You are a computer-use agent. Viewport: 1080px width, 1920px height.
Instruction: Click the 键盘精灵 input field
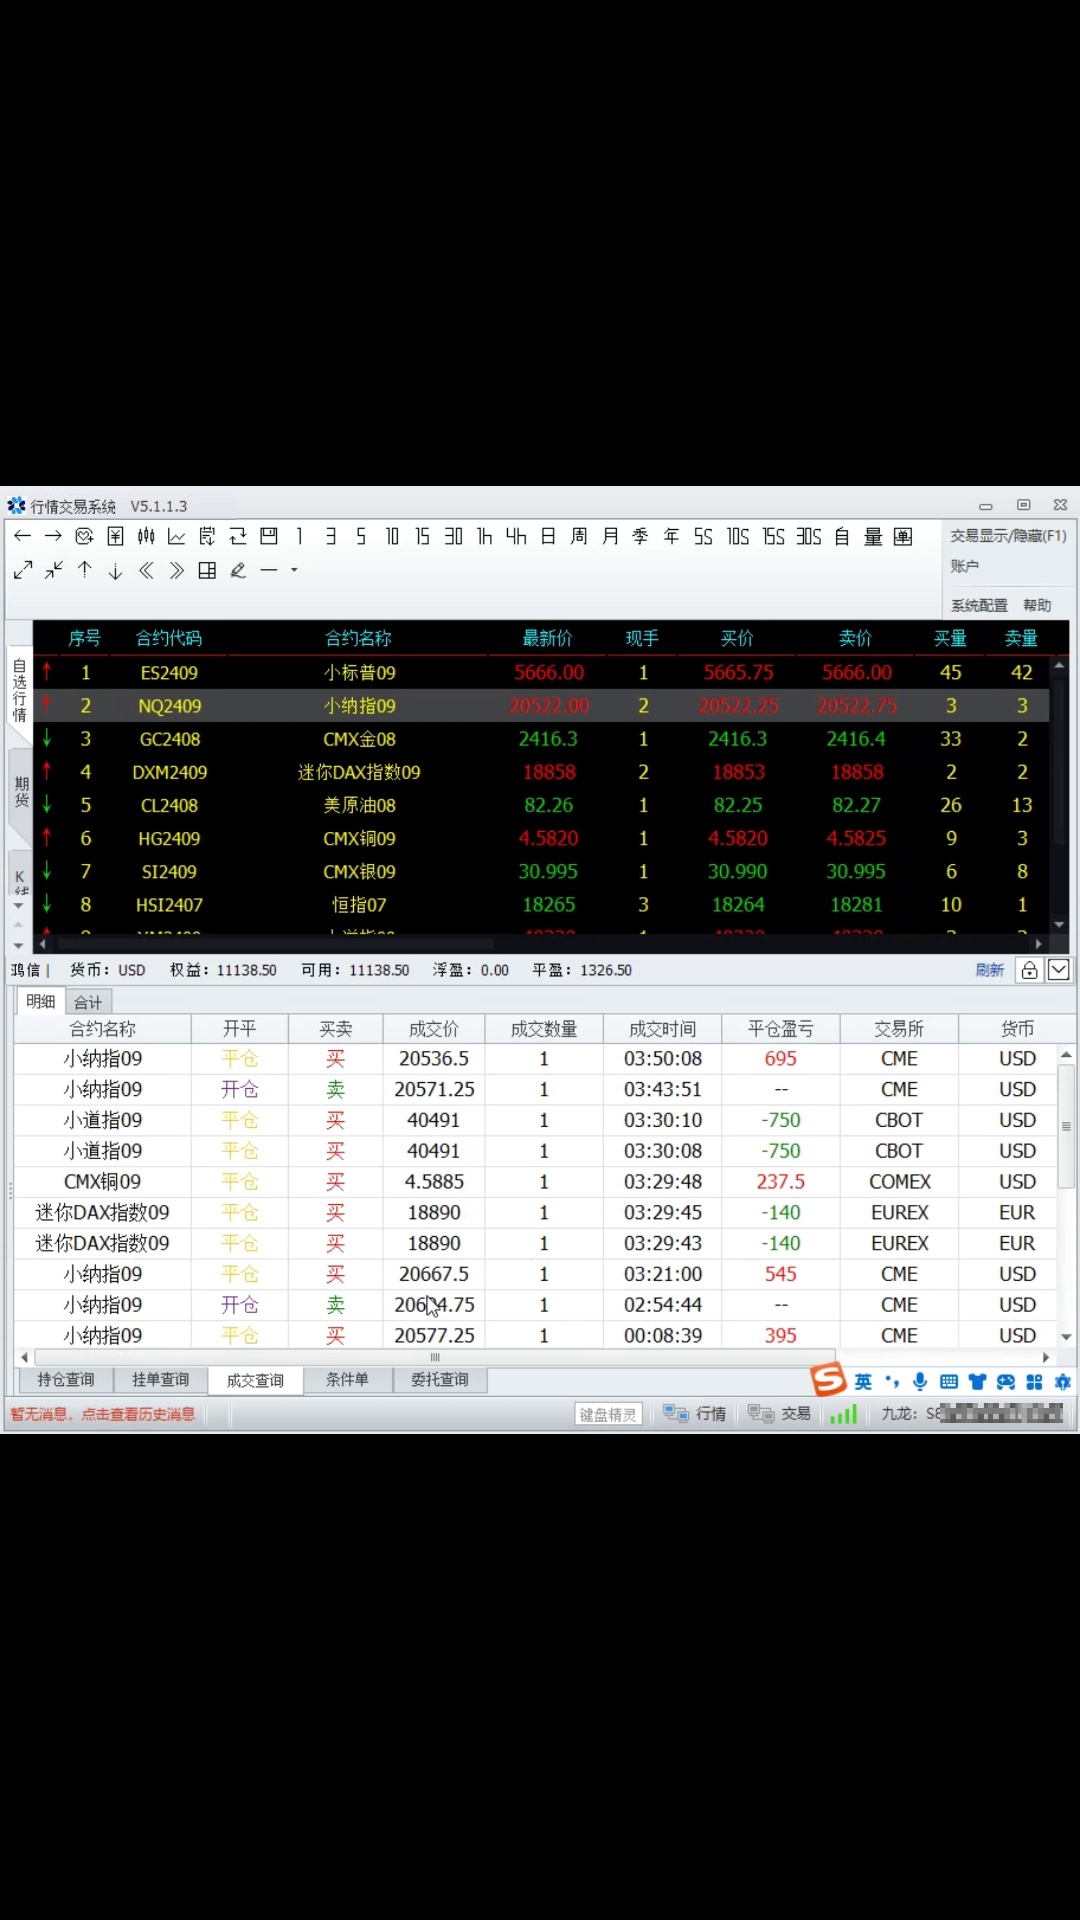click(x=608, y=1414)
